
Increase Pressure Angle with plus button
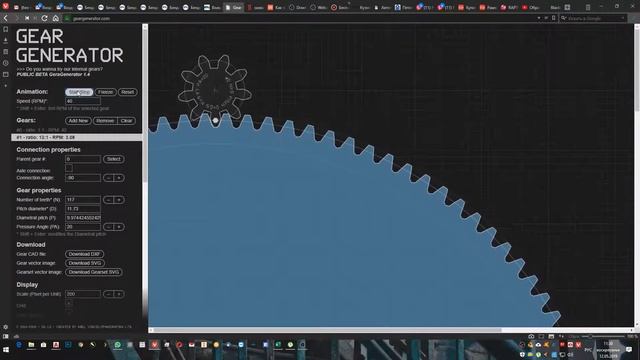coord(119,227)
